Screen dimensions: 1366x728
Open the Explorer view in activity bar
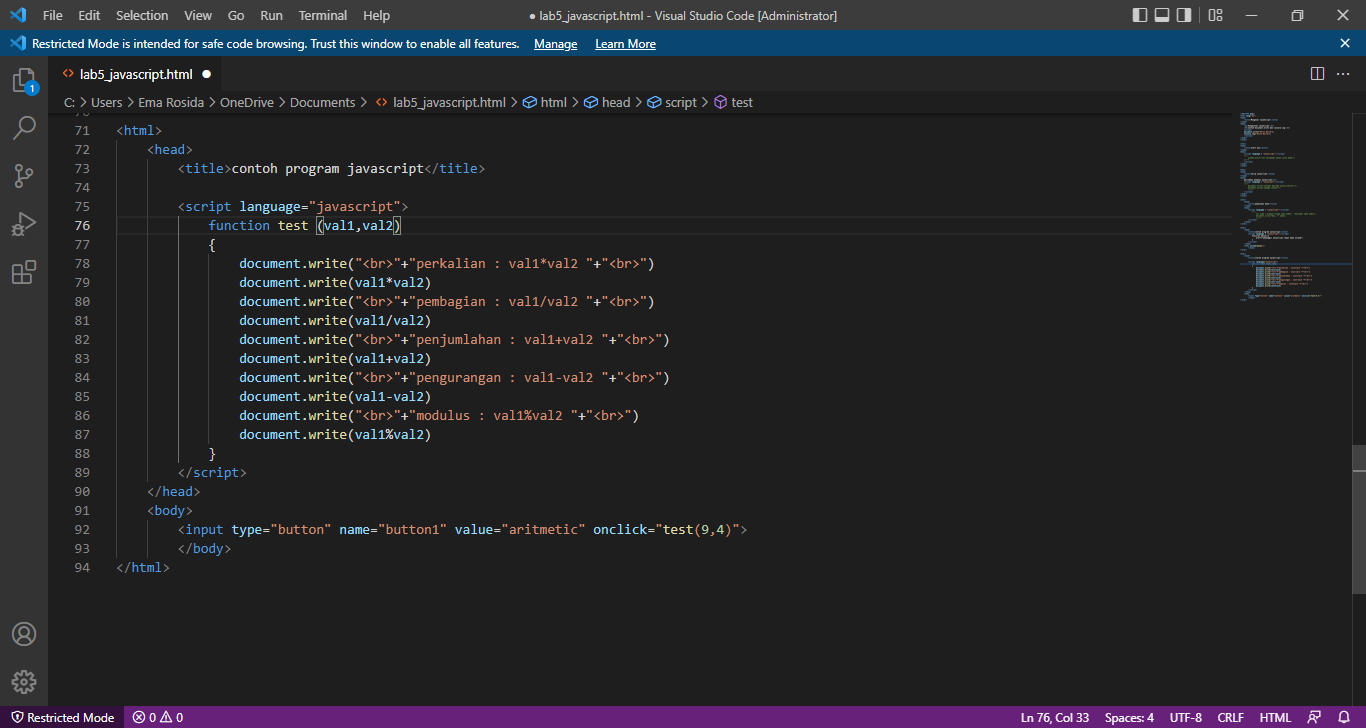coord(24,81)
